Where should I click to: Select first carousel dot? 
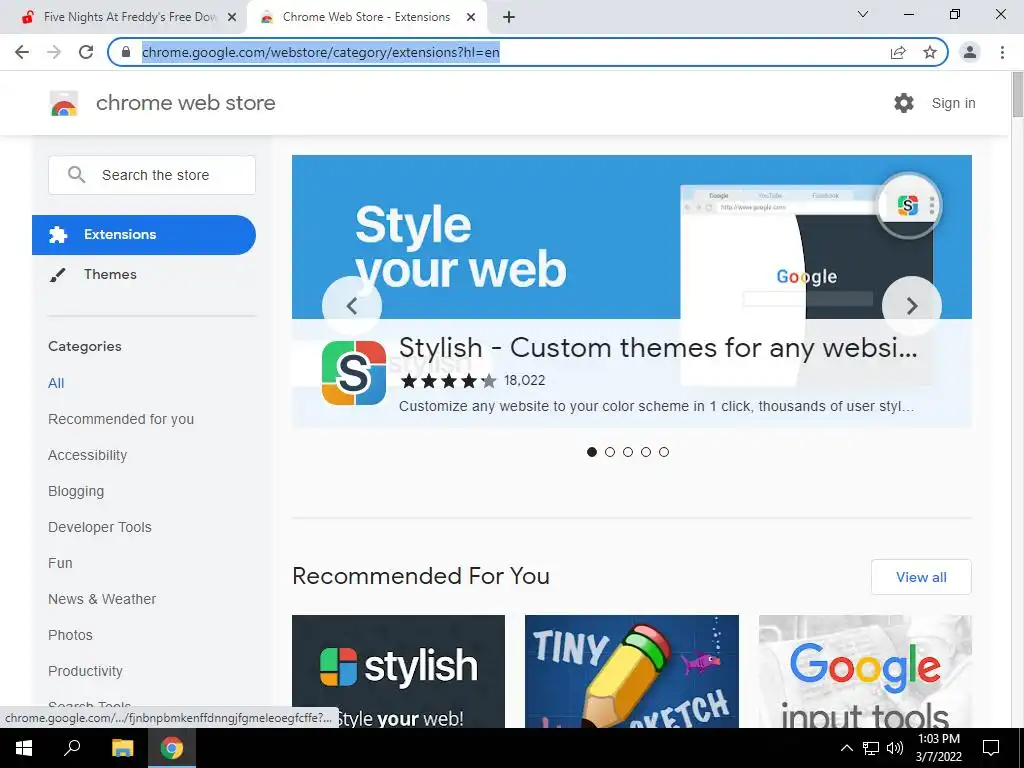[592, 452]
